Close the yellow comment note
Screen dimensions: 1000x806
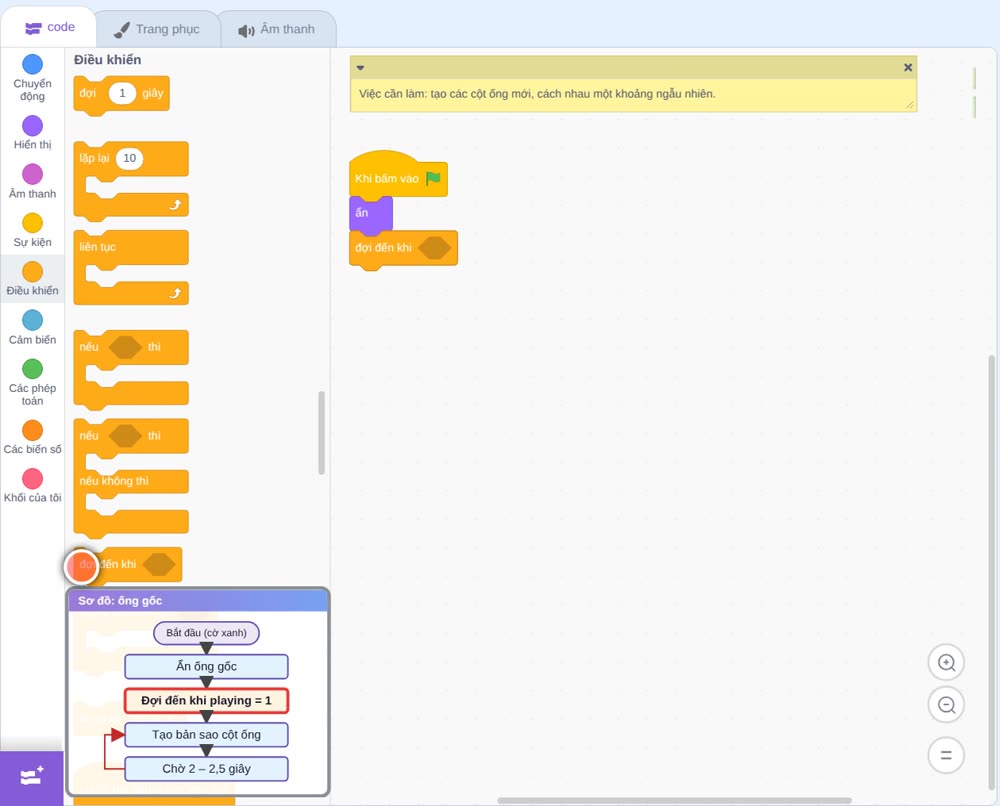pos(908,68)
